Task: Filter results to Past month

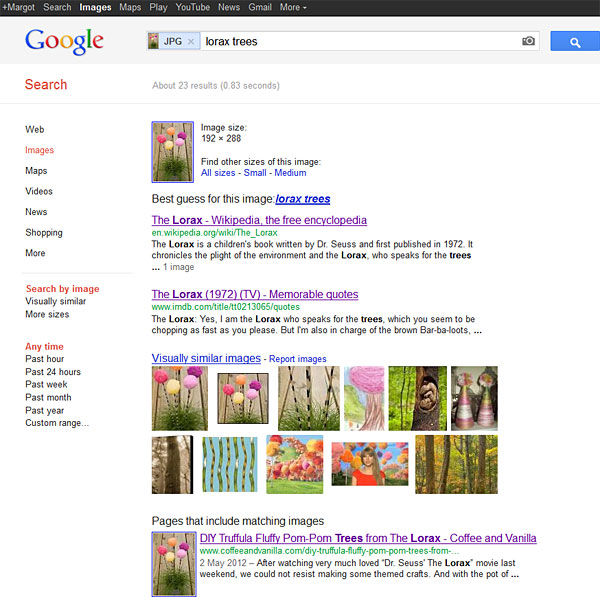Action: 48,398
